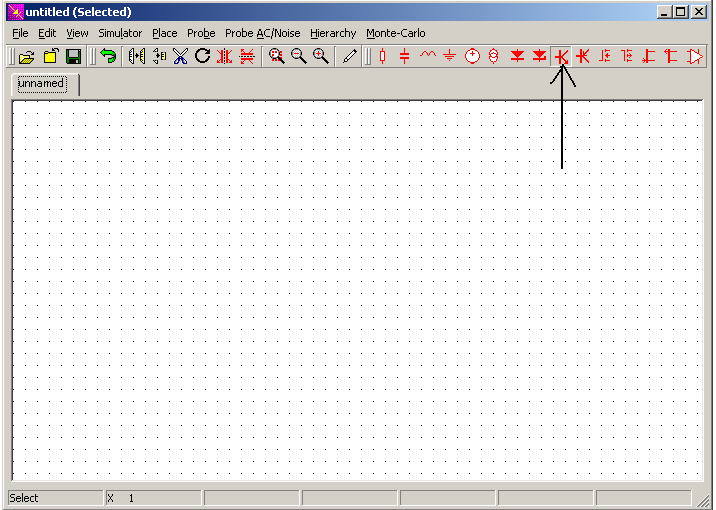This screenshot has height=510, width=716.
Task: Undo the last action with green arrow
Action: 108,57
